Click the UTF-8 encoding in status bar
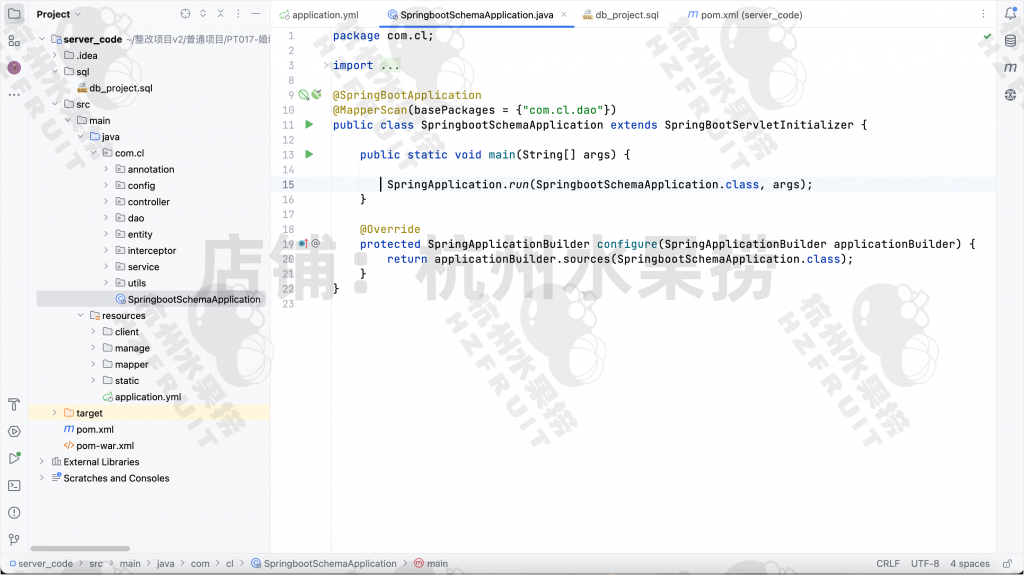This screenshot has height=575, width=1024. 924,564
